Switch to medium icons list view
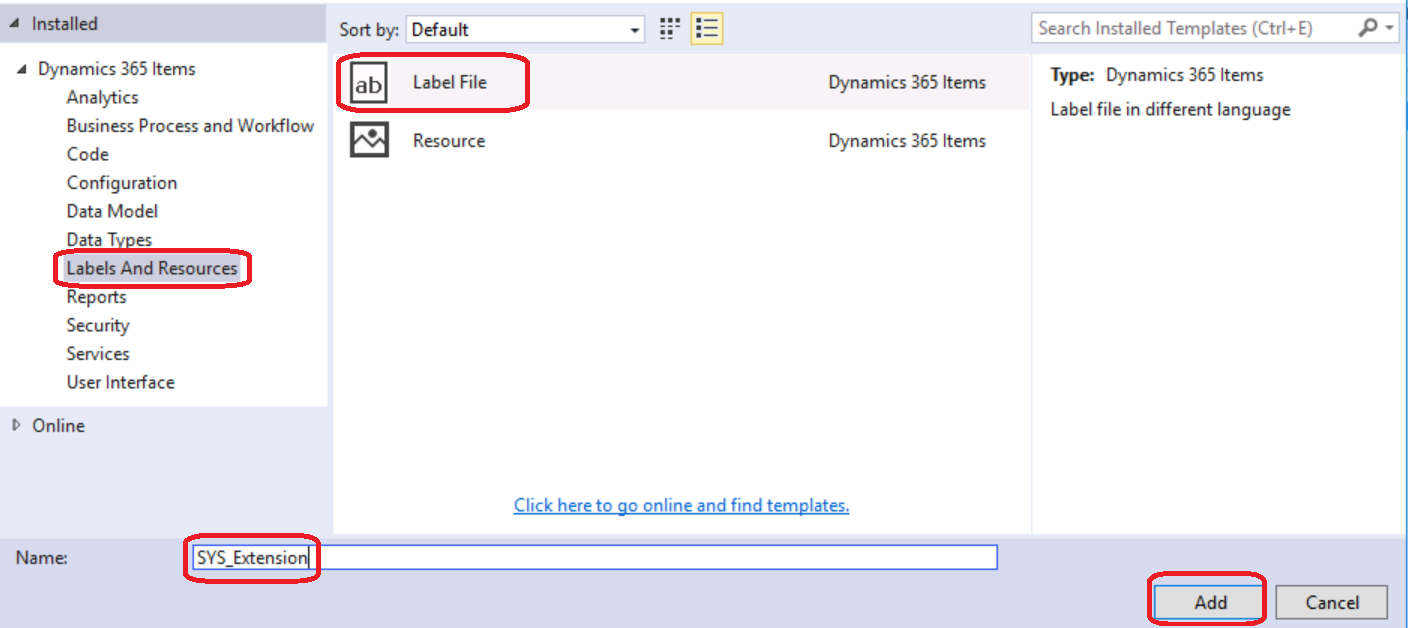The image size is (1408, 628). pos(707,29)
